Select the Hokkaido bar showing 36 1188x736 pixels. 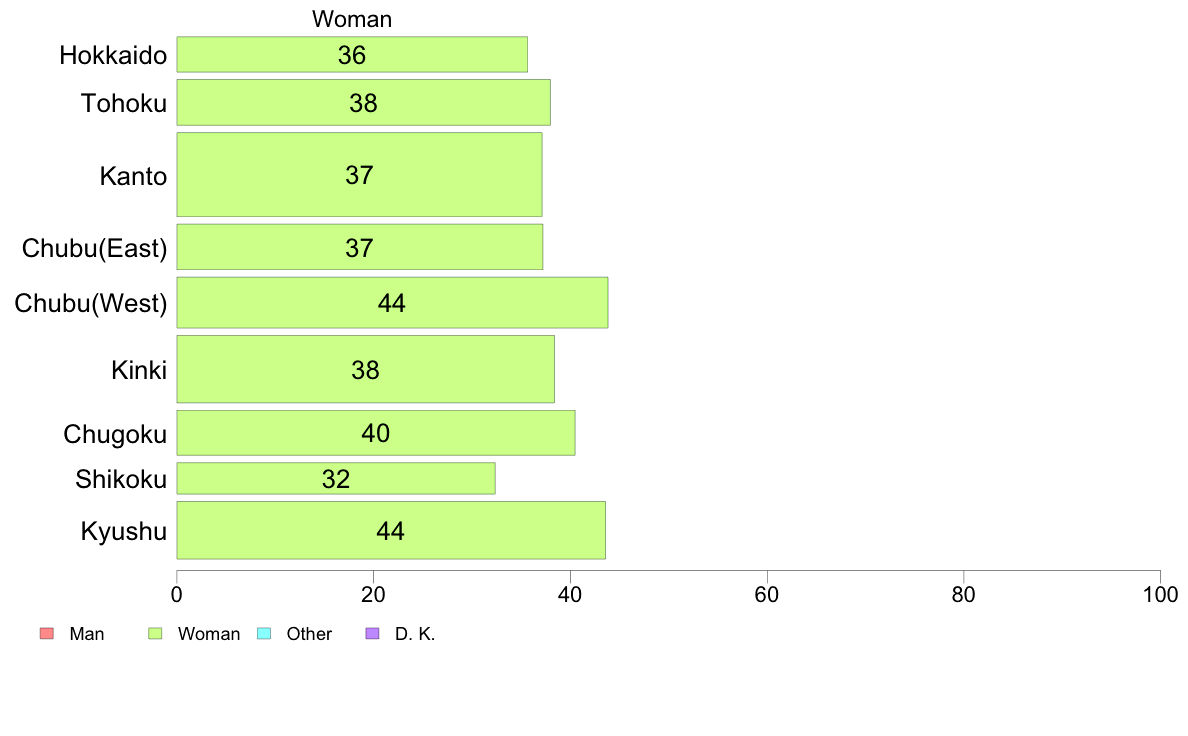click(x=352, y=55)
